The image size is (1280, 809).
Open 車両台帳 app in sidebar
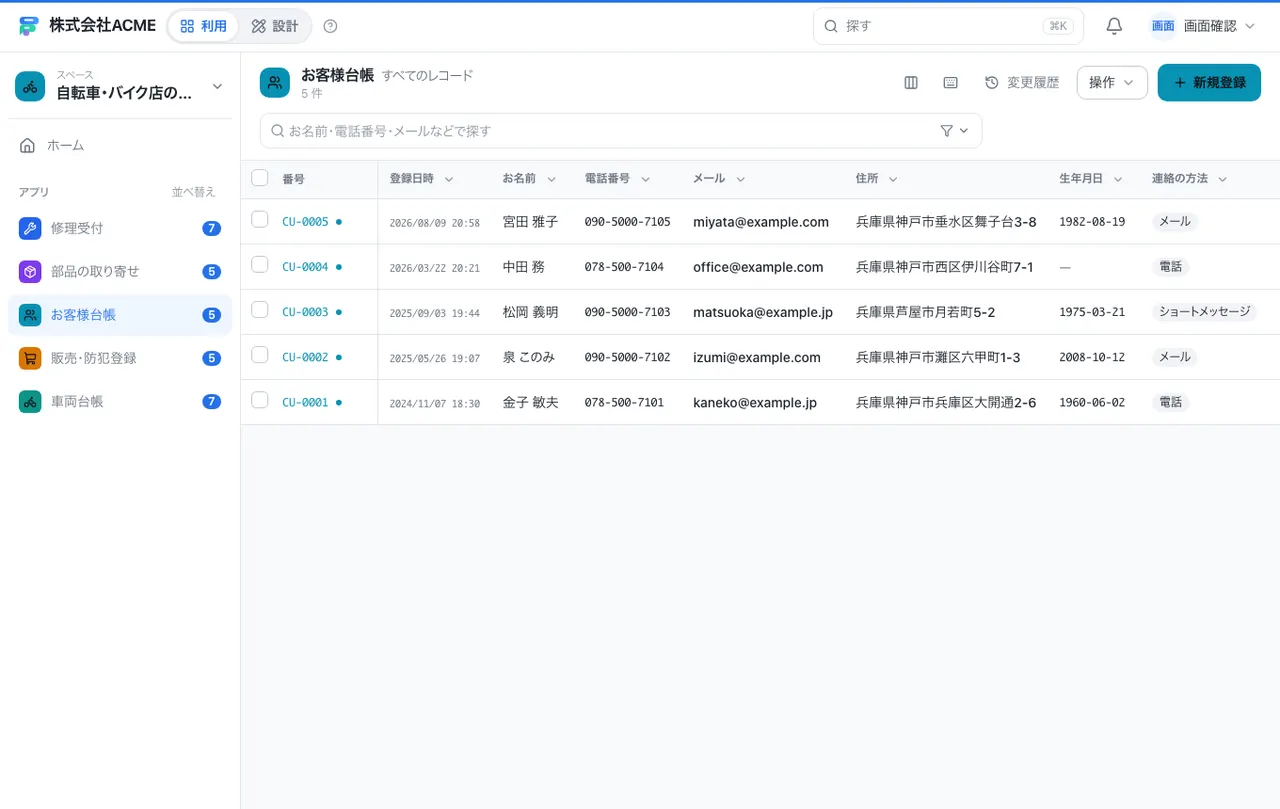pyautogui.click(x=120, y=401)
